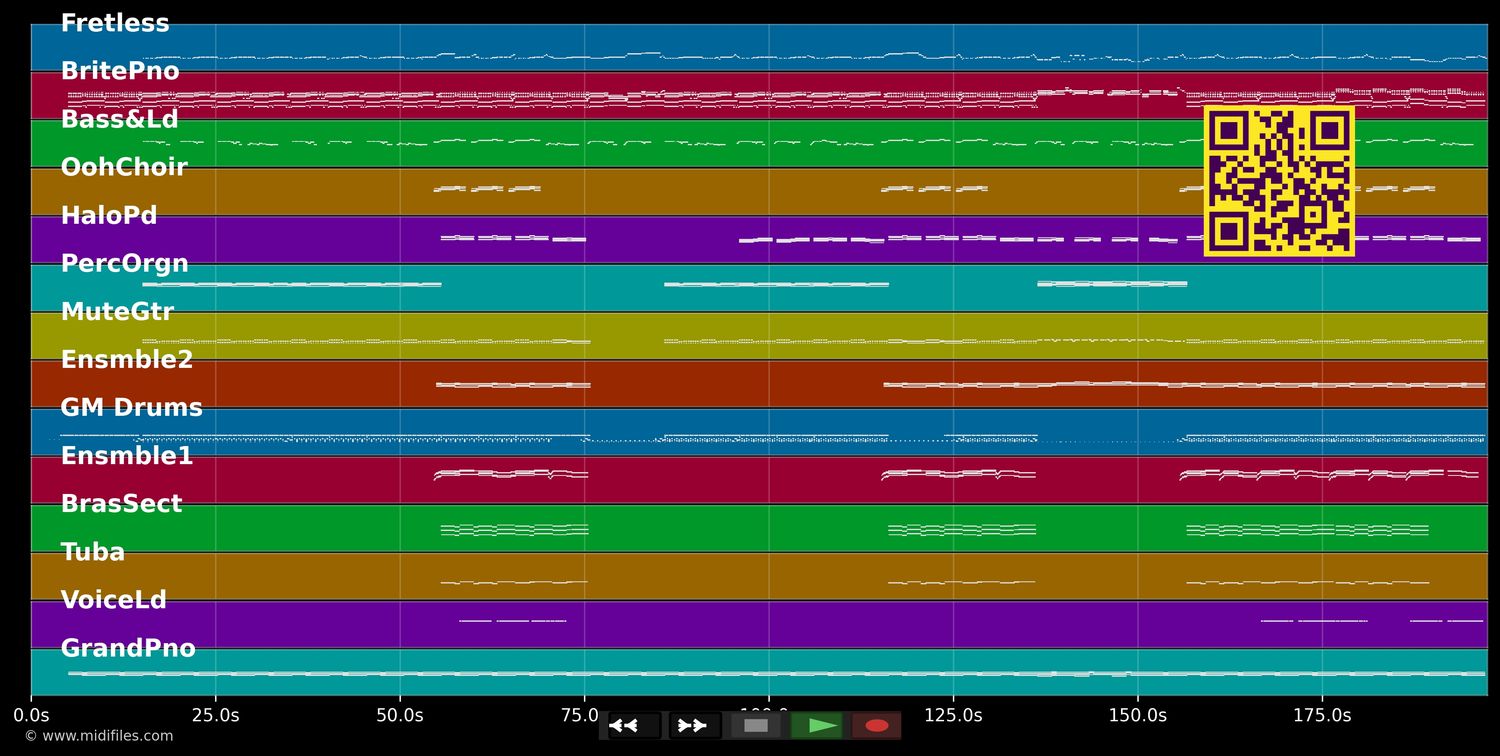The height and width of the screenshot is (756, 1500).
Task: Select the Fretless track label
Action: 115,24
